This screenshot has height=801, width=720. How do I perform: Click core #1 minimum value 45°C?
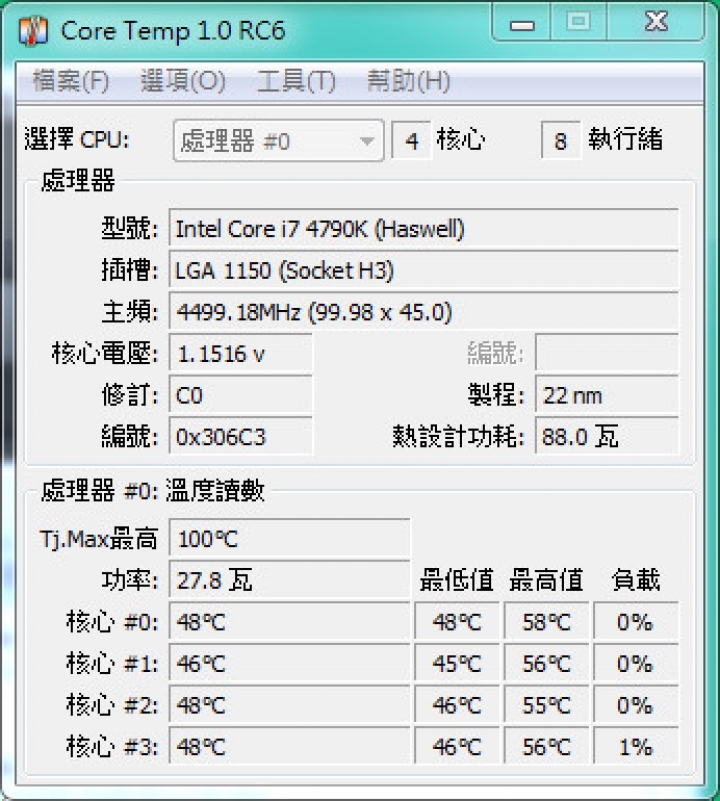point(456,664)
